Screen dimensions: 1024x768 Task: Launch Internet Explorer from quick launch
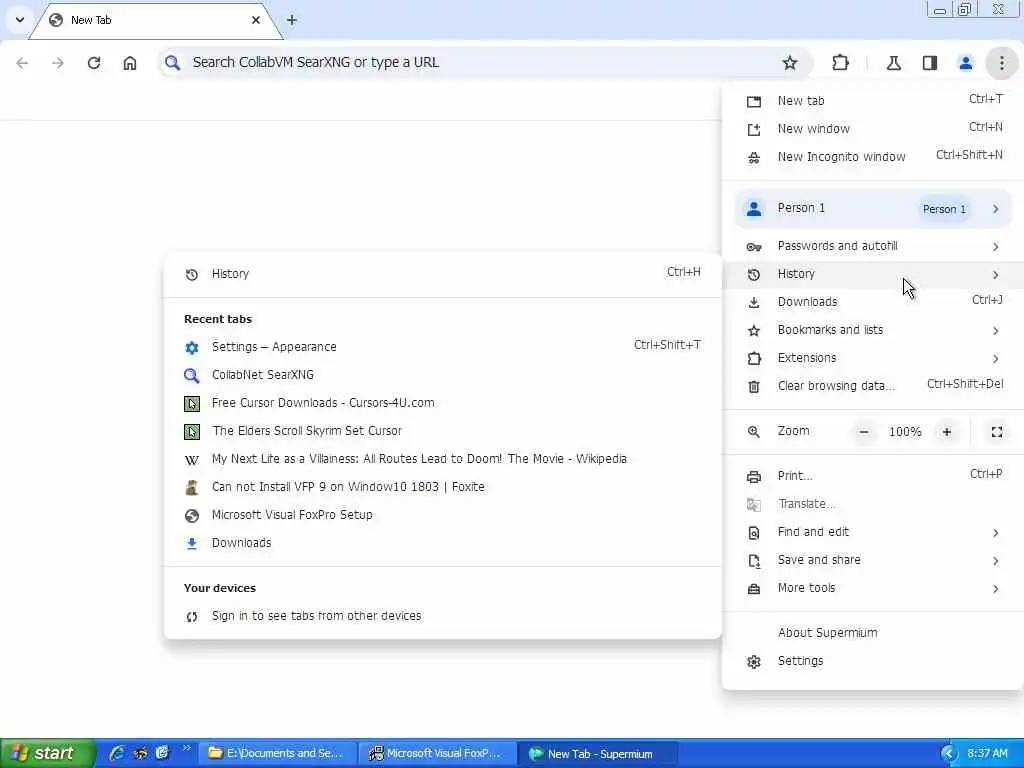pyautogui.click(x=118, y=753)
